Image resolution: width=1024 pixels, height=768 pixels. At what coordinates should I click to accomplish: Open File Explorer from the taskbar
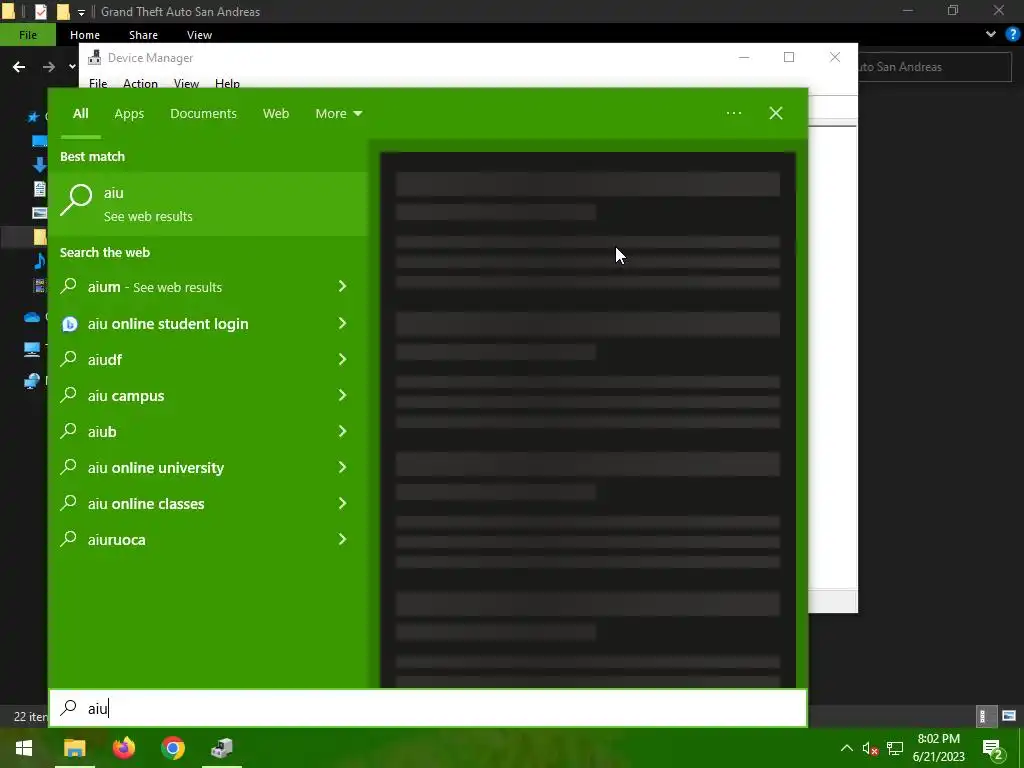[x=74, y=748]
